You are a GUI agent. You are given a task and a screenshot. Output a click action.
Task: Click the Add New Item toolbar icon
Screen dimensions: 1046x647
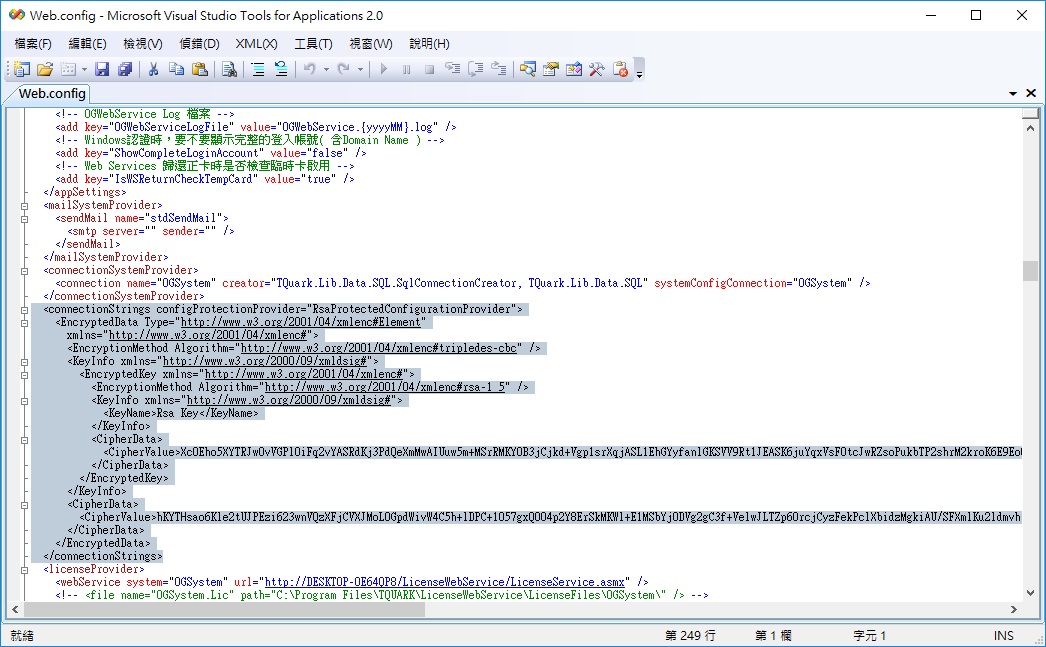click(68, 69)
